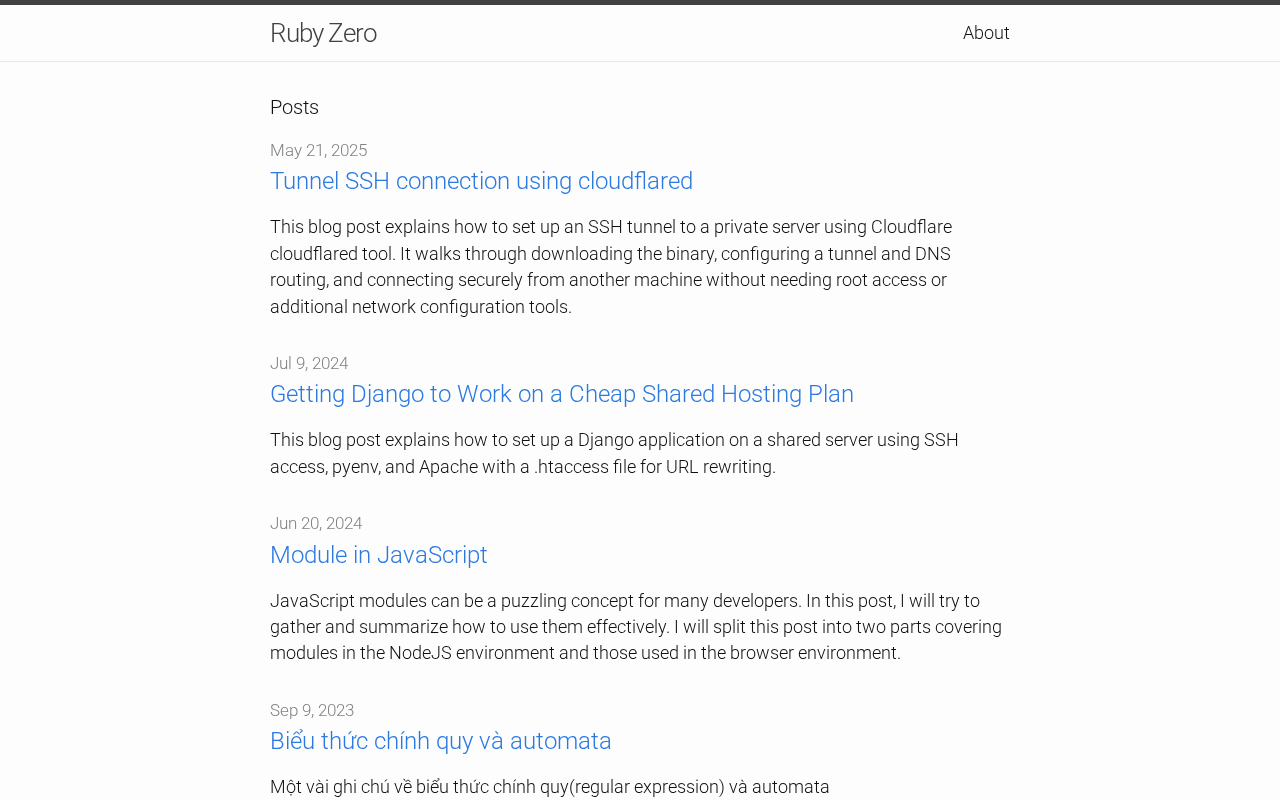This screenshot has height=800, width=1280.
Task: Open the Module in JavaScript post
Action: point(378,555)
